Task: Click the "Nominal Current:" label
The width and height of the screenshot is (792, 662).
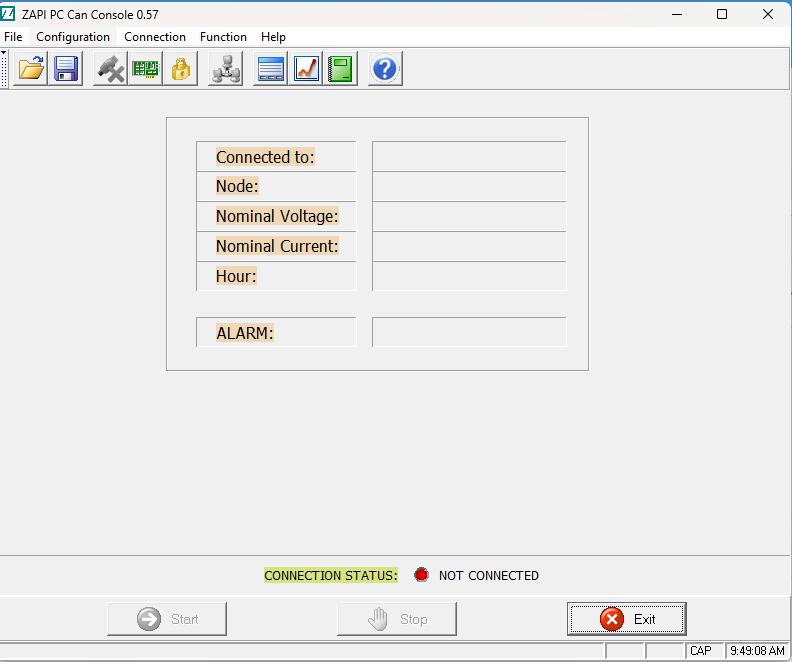Action: pyautogui.click(x=277, y=246)
